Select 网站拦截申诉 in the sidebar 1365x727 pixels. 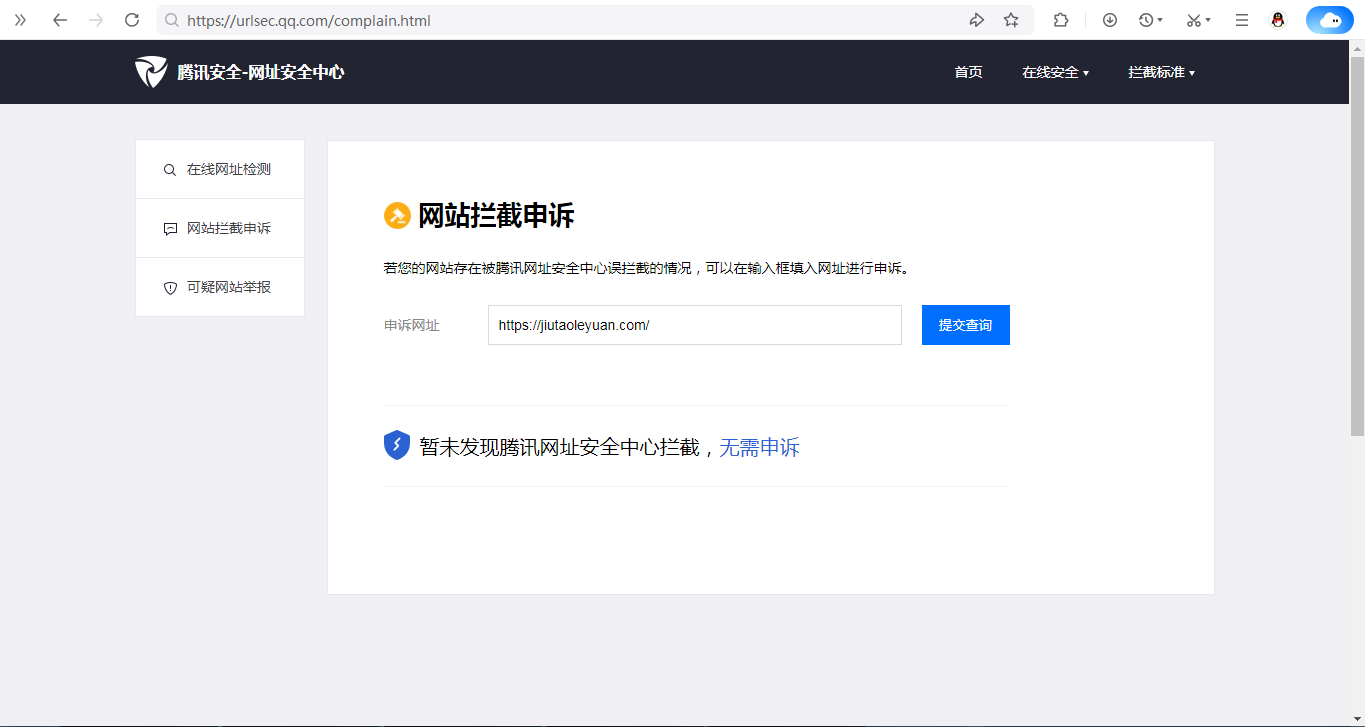(220, 228)
